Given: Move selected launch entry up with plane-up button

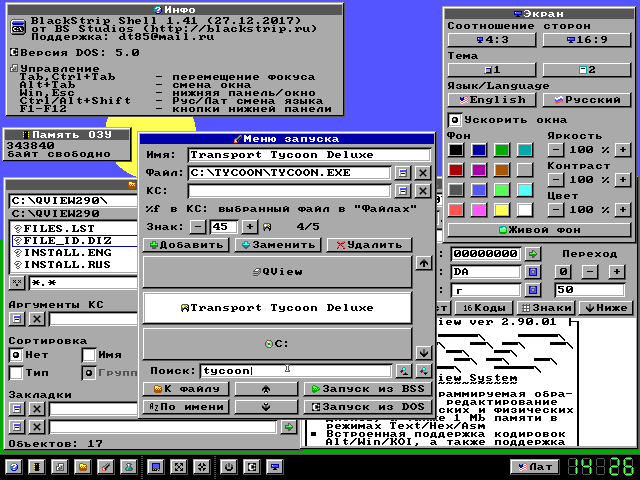Looking at the screenshot, I should point(266,389).
